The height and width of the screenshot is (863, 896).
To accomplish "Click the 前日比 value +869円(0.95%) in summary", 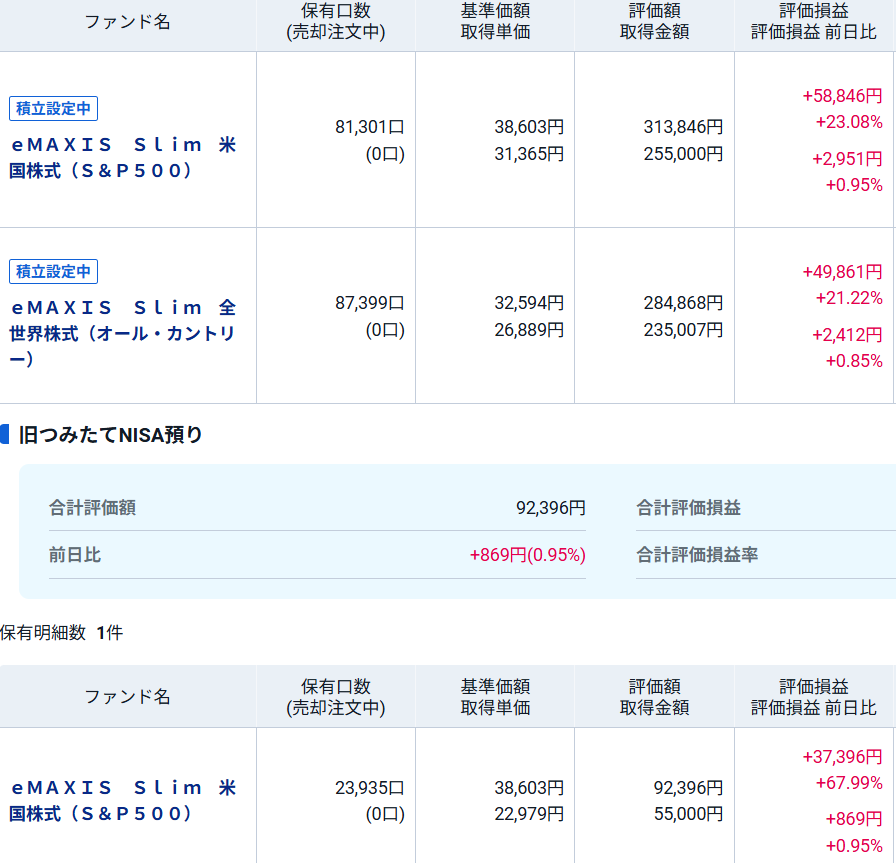I will coord(527,555).
